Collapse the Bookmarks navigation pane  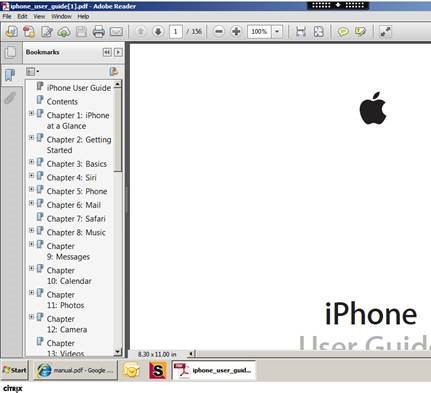click(x=107, y=52)
